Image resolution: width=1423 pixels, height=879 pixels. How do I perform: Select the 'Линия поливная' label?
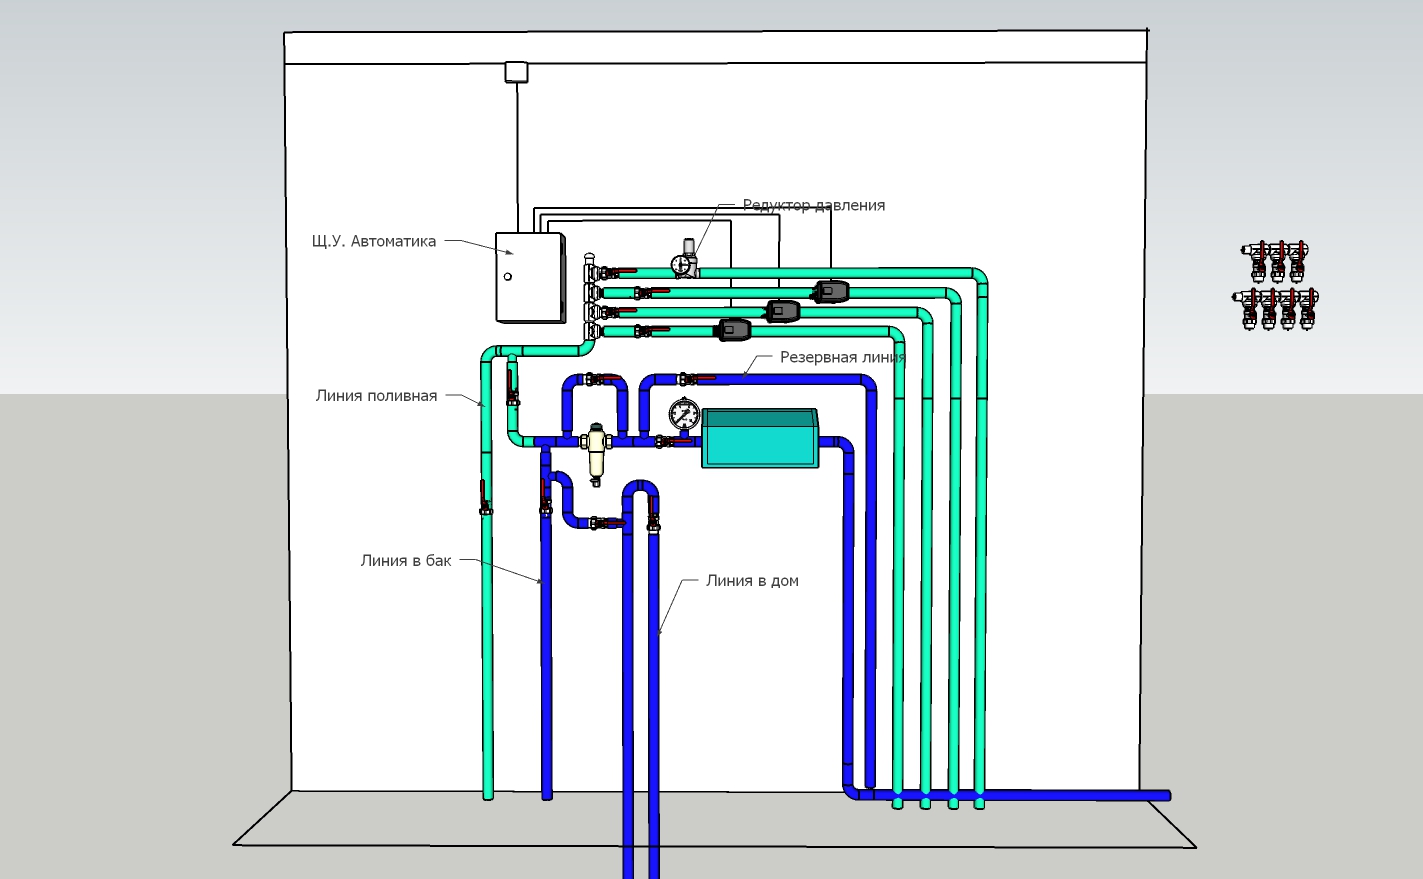tap(376, 395)
